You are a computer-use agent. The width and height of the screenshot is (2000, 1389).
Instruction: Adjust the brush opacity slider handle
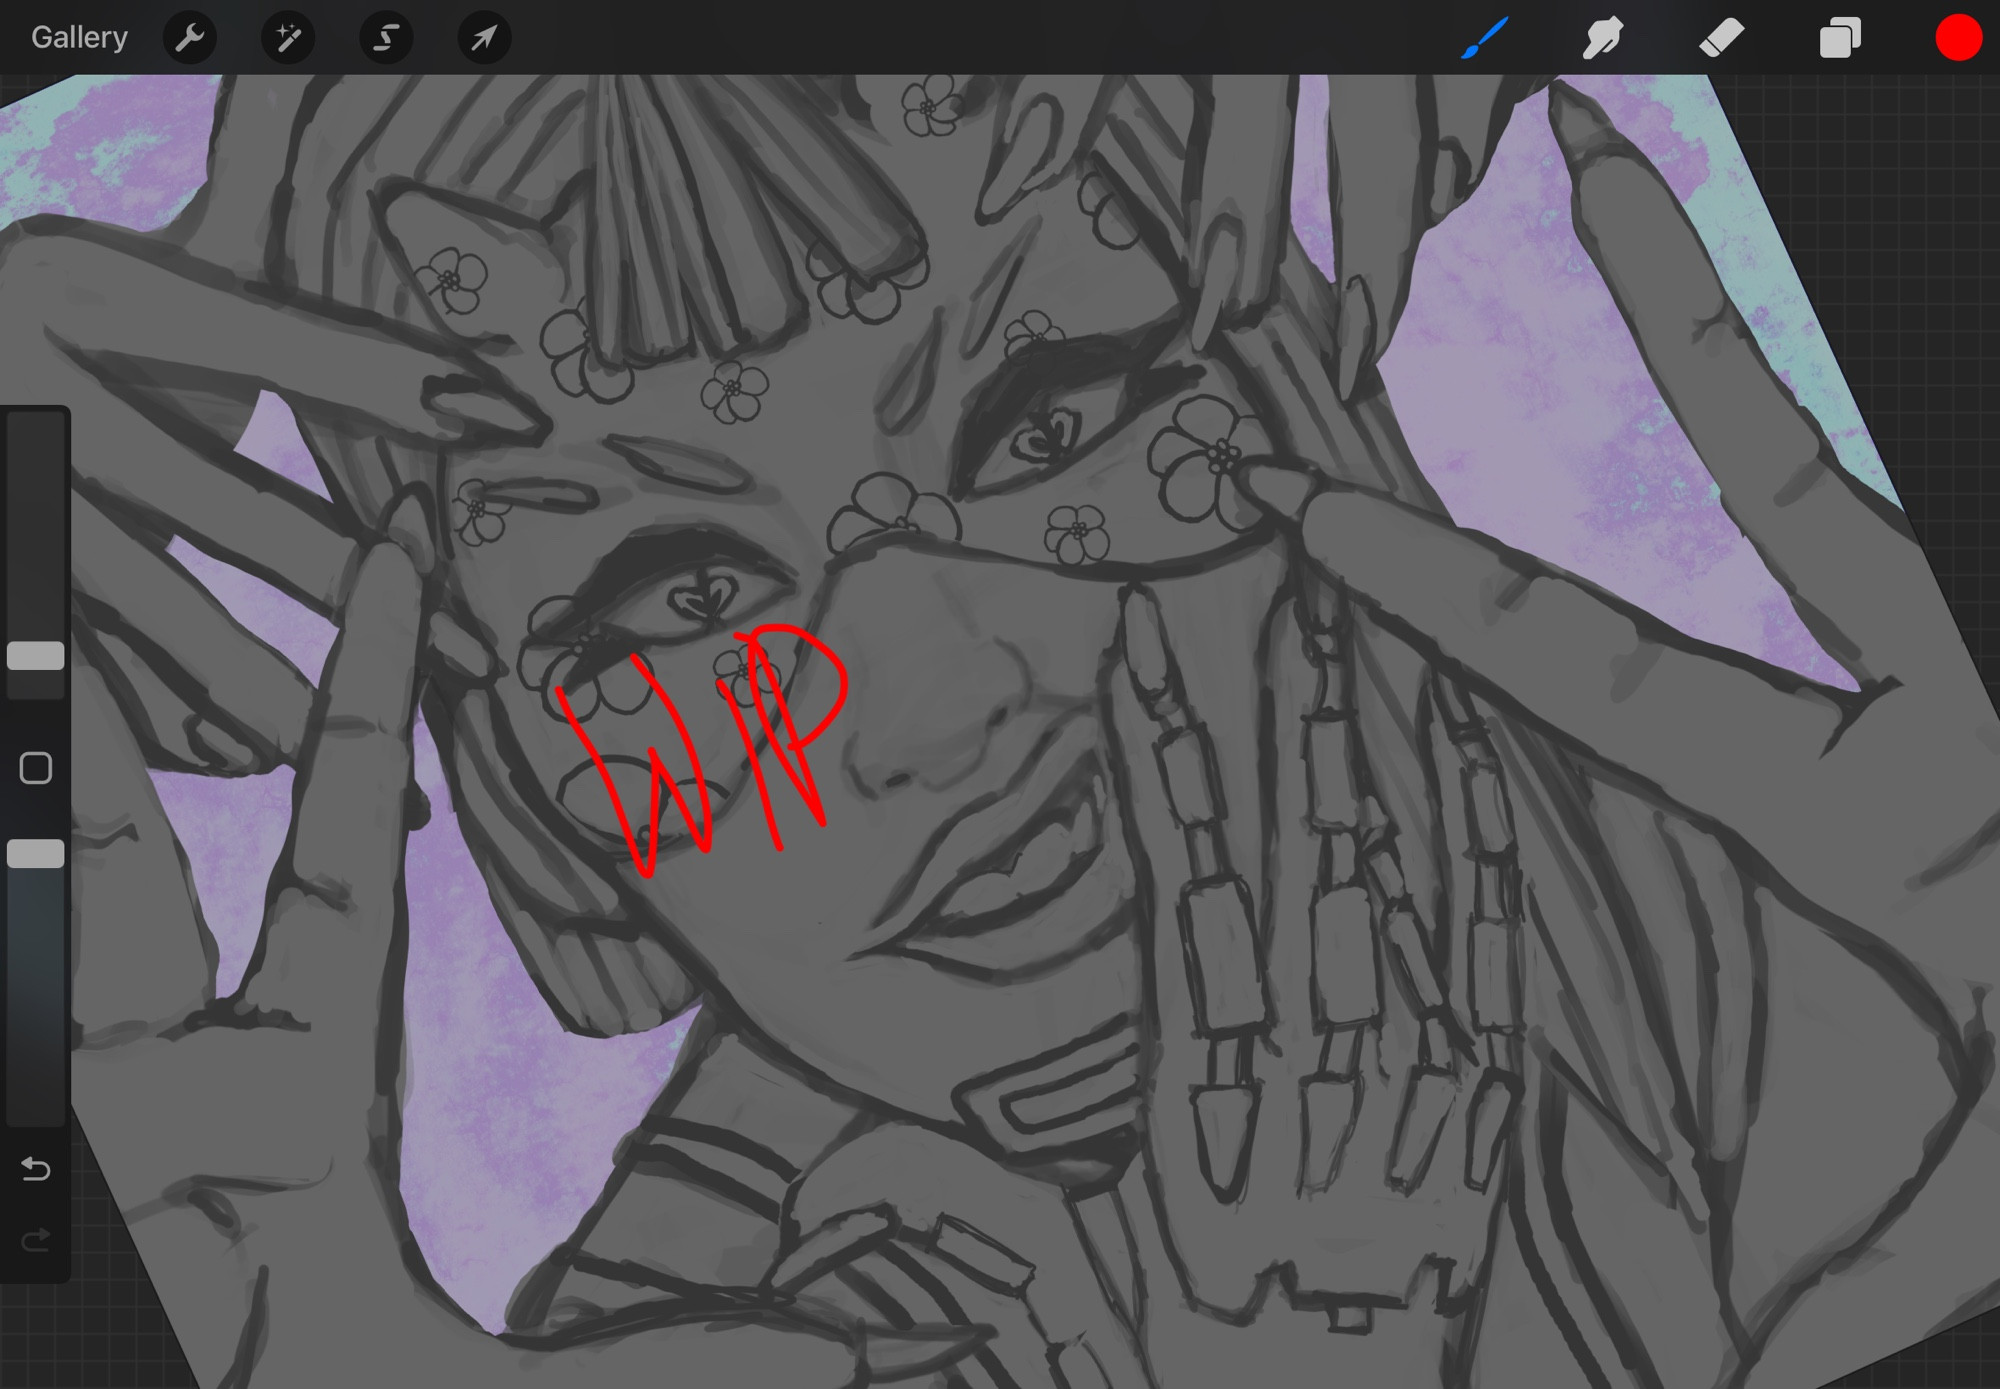tap(36, 854)
